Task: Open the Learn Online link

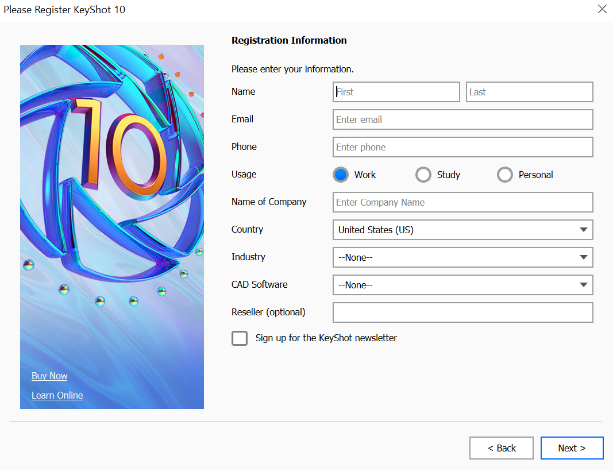Action: (57, 395)
